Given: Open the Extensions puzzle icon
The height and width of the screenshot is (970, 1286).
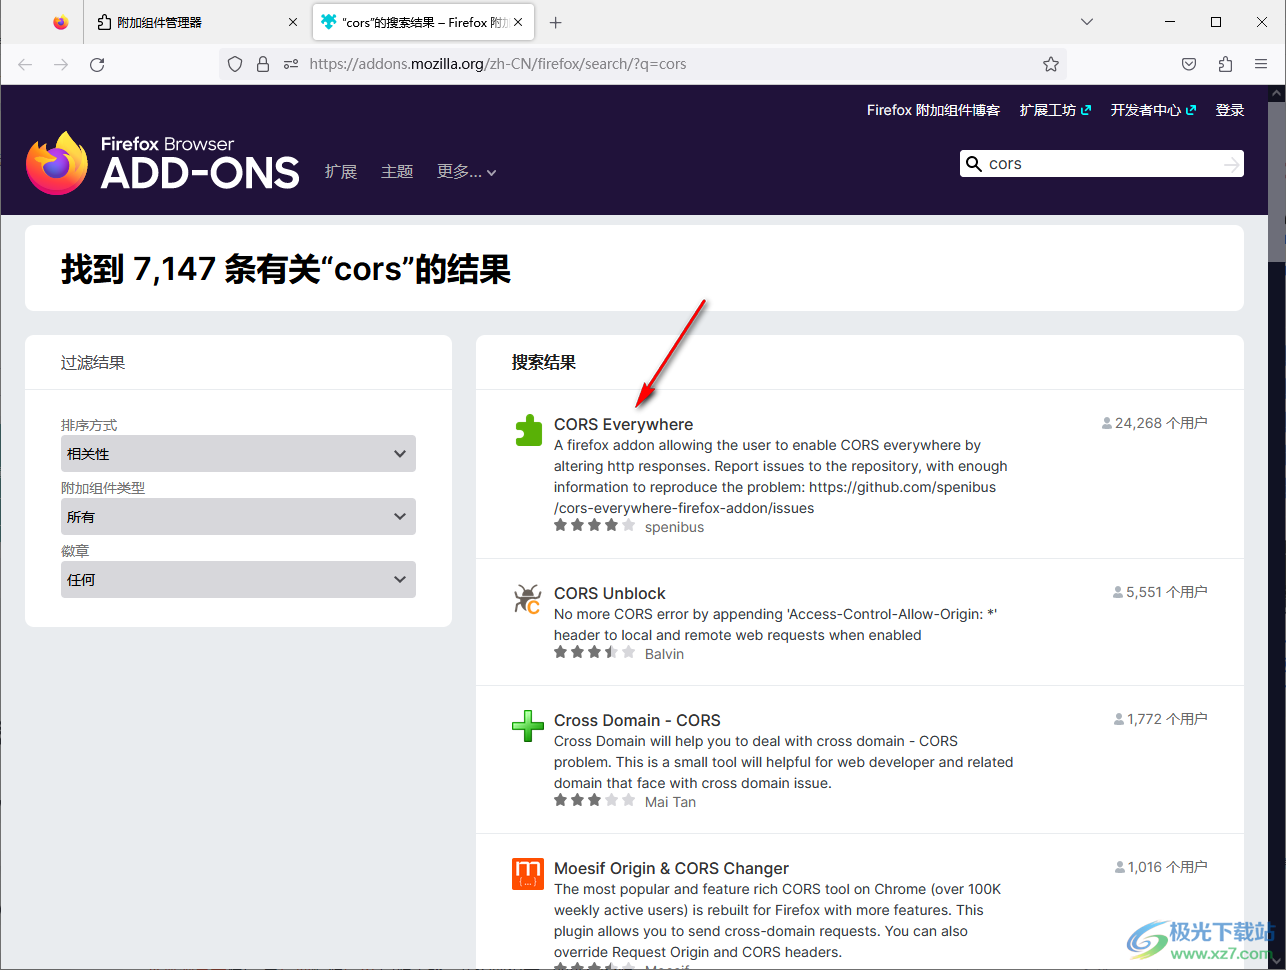Looking at the screenshot, I should pos(1225,64).
